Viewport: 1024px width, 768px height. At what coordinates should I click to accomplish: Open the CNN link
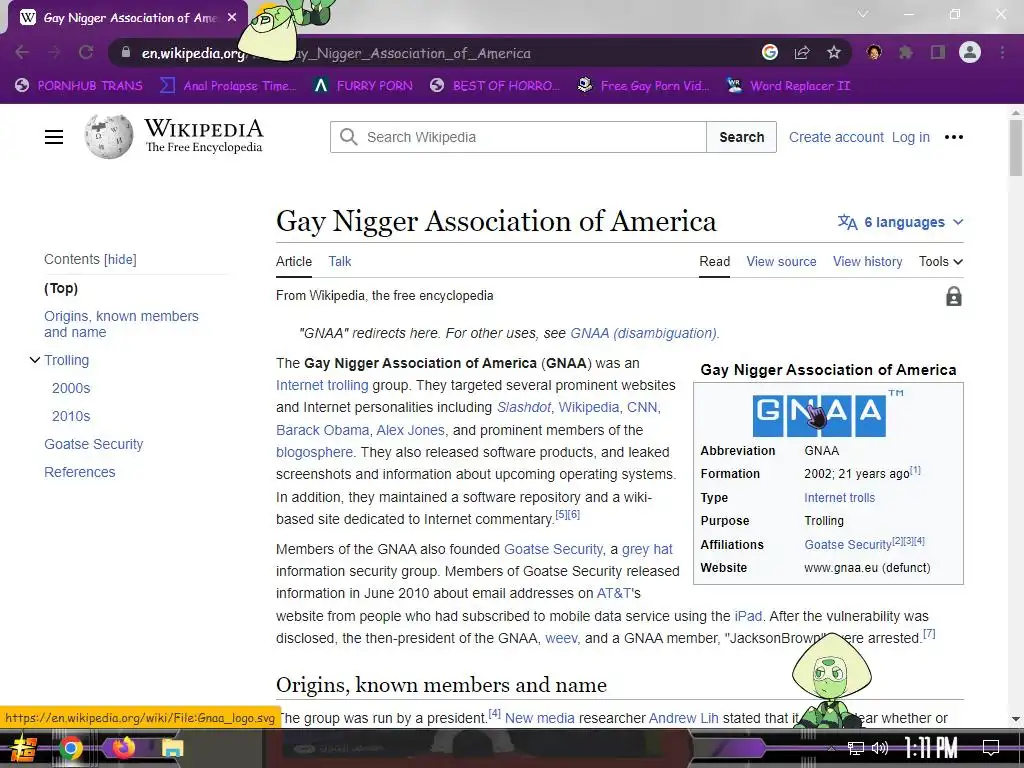click(x=642, y=407)
